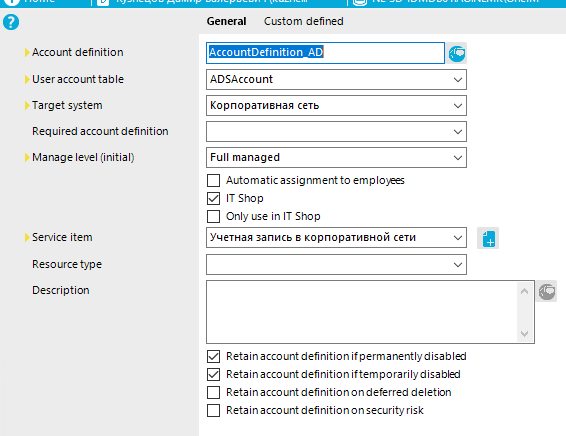566x436 pixels.
Task: Click the Account definition label
Action: (x=78, y=52)
